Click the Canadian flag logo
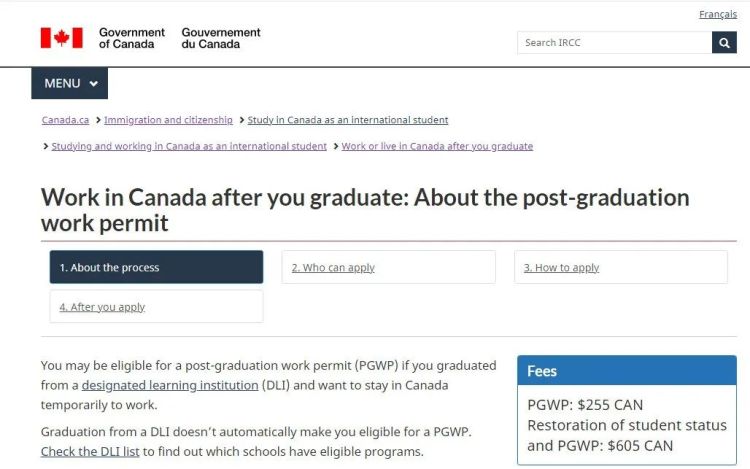Image resolution: width=750 pixels, height=469 pixels. (61, 38)
